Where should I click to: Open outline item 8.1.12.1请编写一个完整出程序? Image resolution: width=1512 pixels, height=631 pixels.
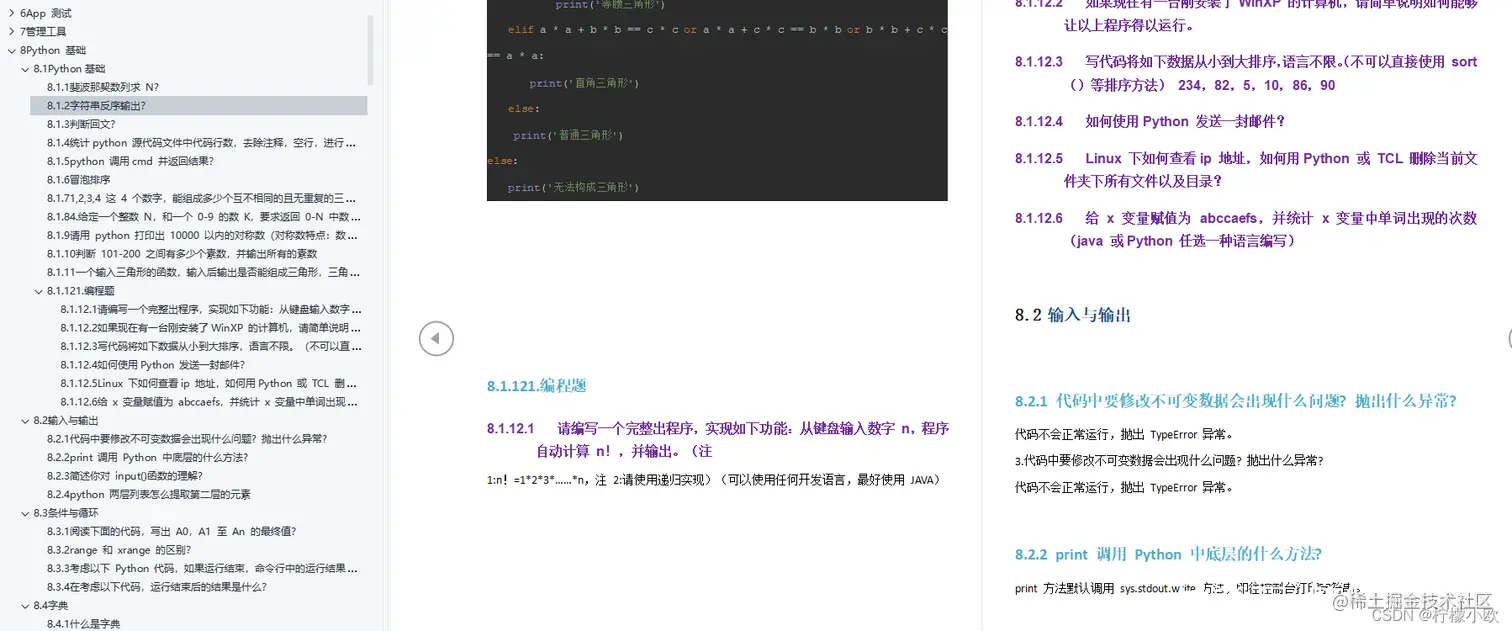pos(211,310)
